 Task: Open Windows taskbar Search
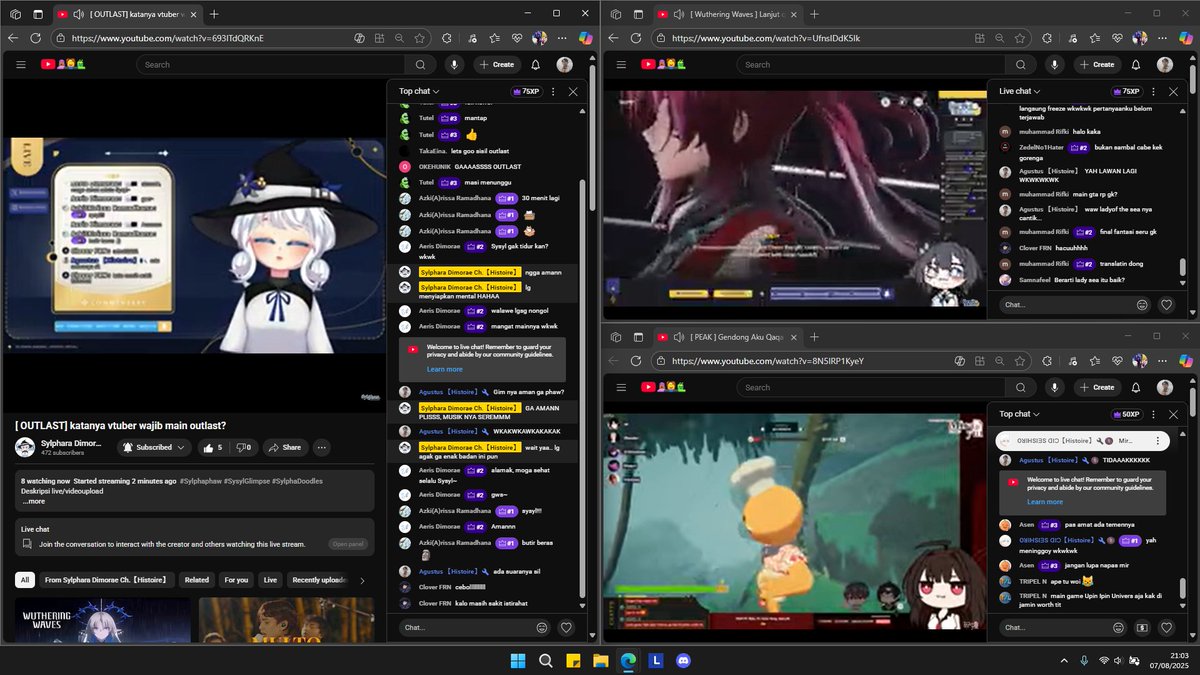click(546, 660)
